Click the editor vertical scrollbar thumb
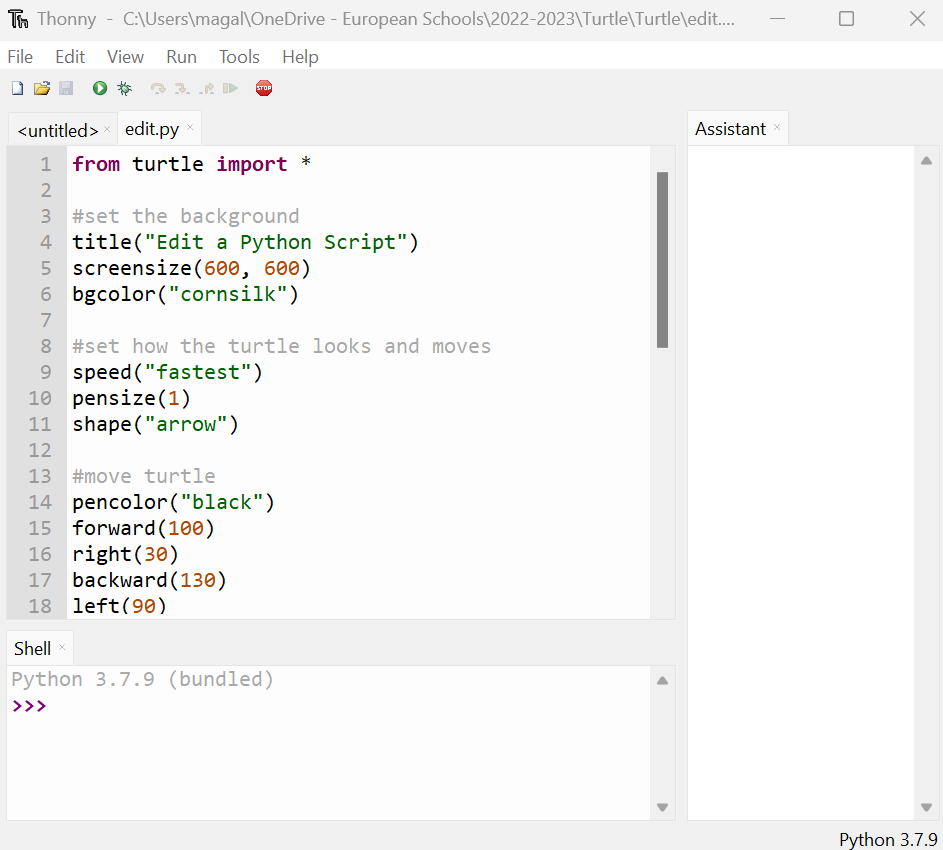943x850 pixels. tap(663, 260)
